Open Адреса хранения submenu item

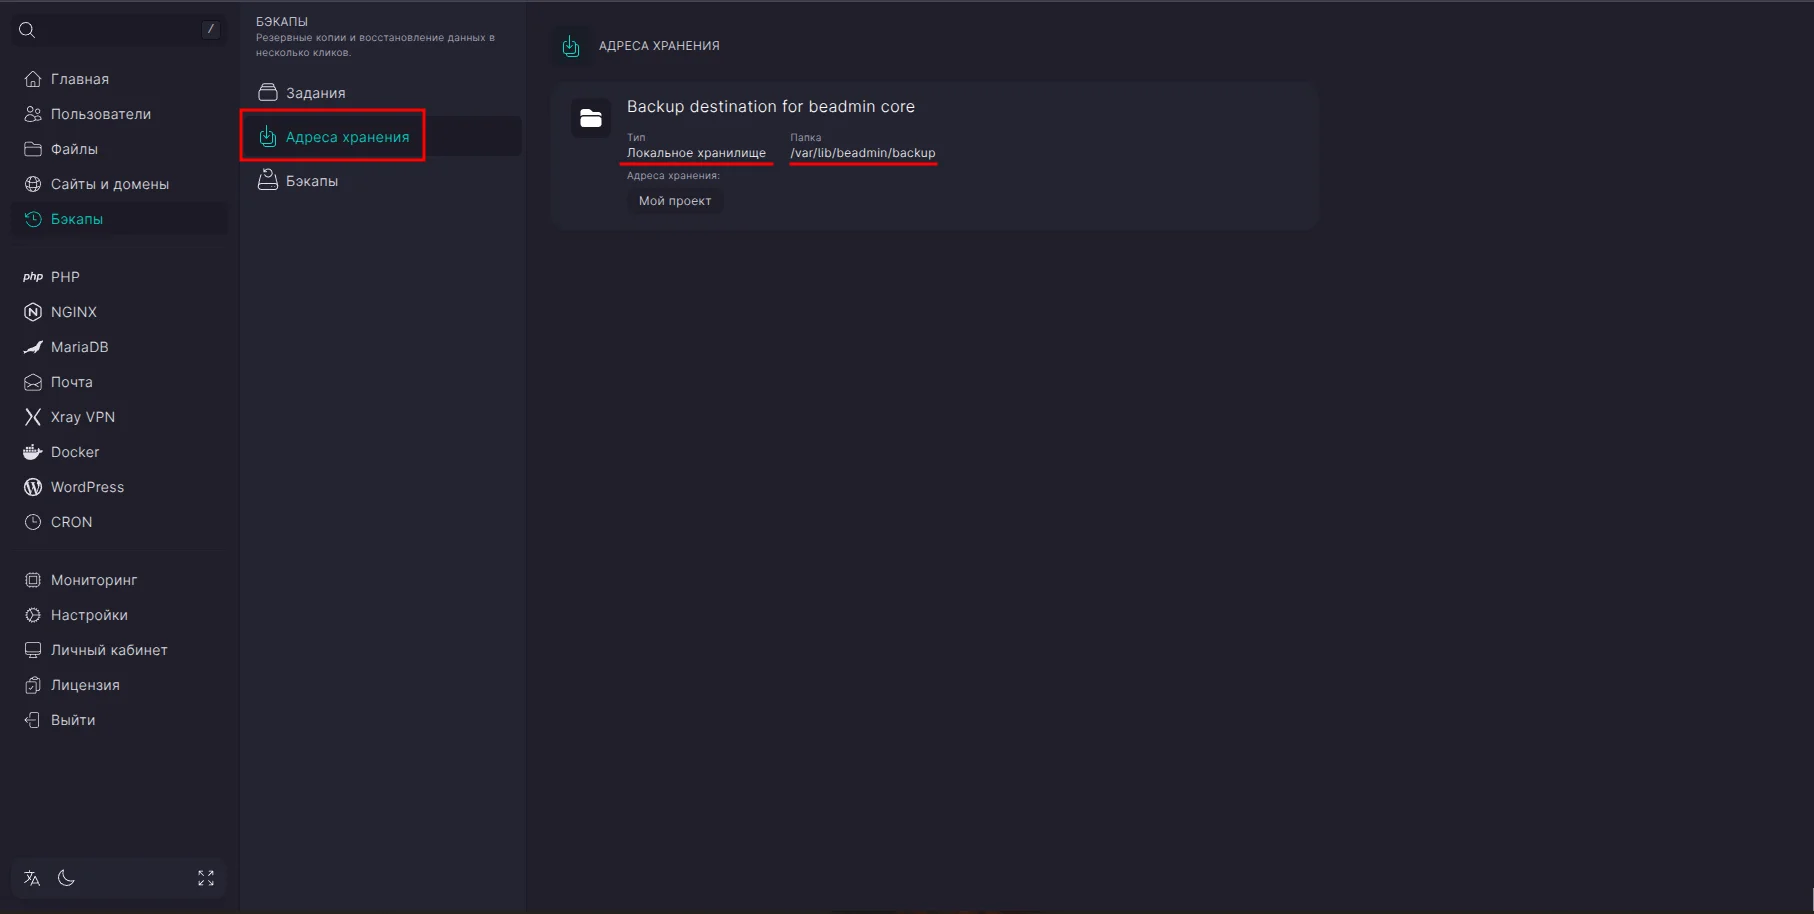point(346,137)
